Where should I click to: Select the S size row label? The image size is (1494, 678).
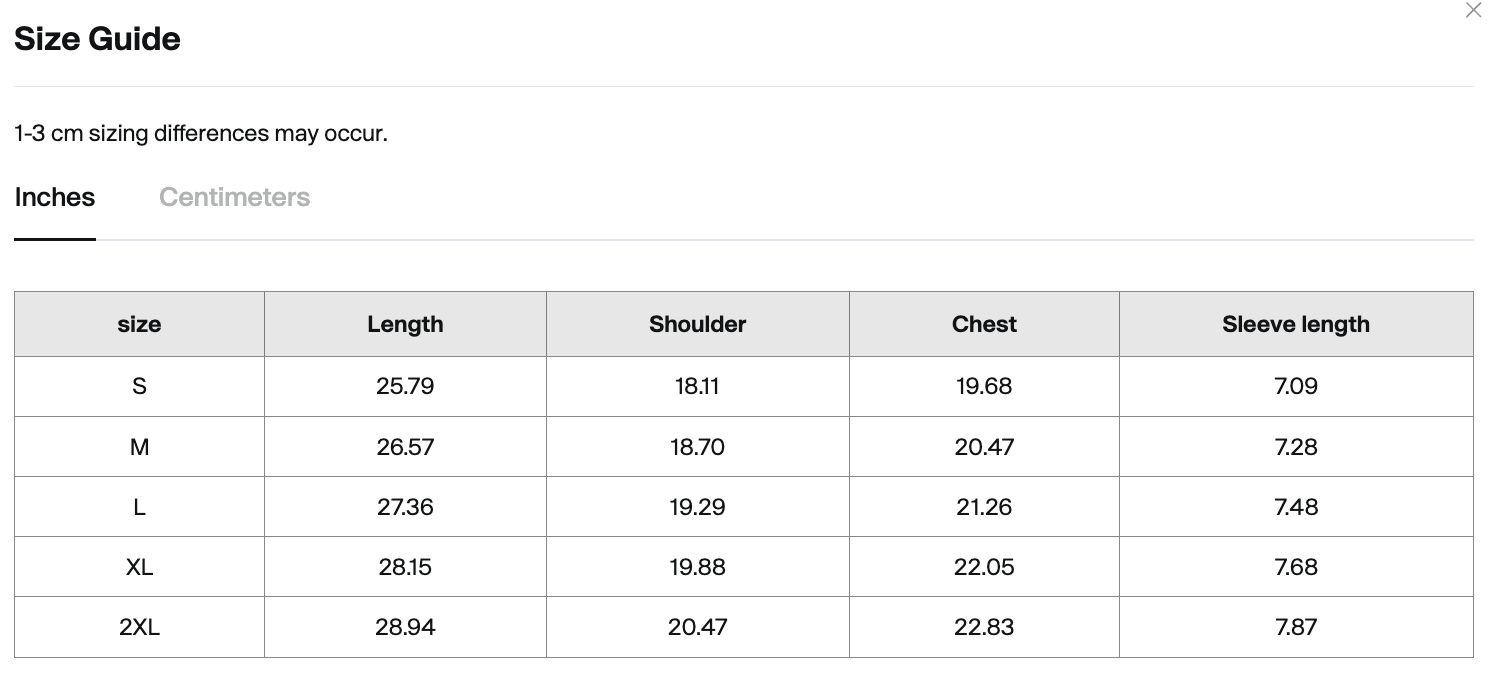tap(139, 386)
